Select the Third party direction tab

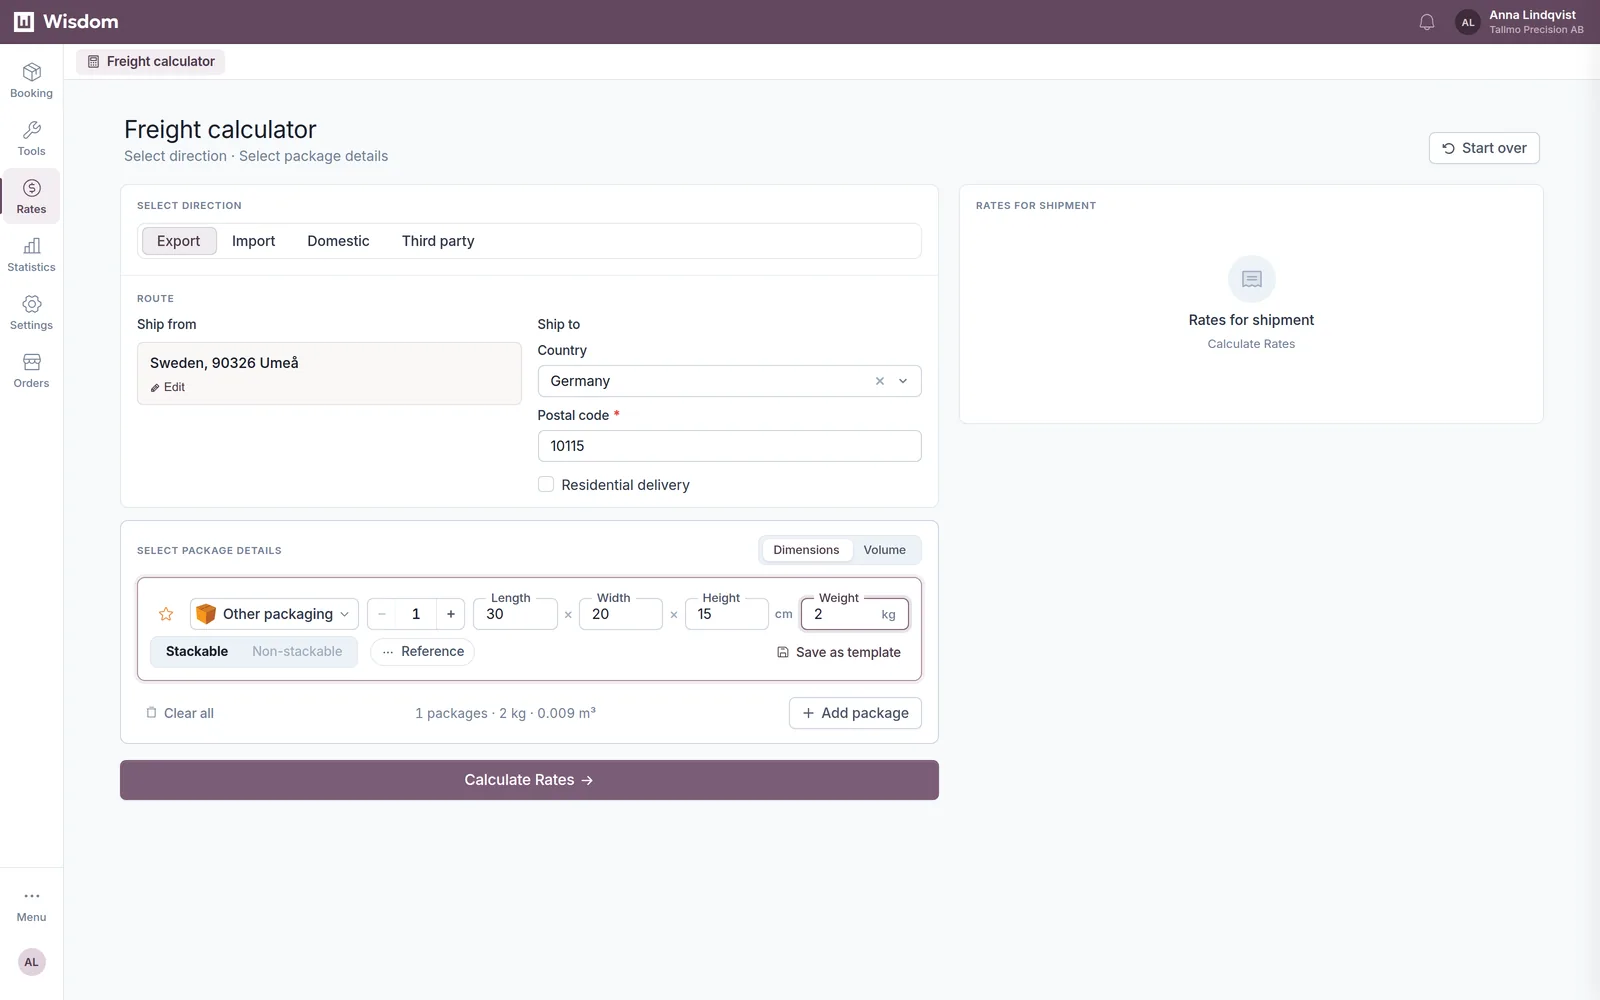pos(438,241)
